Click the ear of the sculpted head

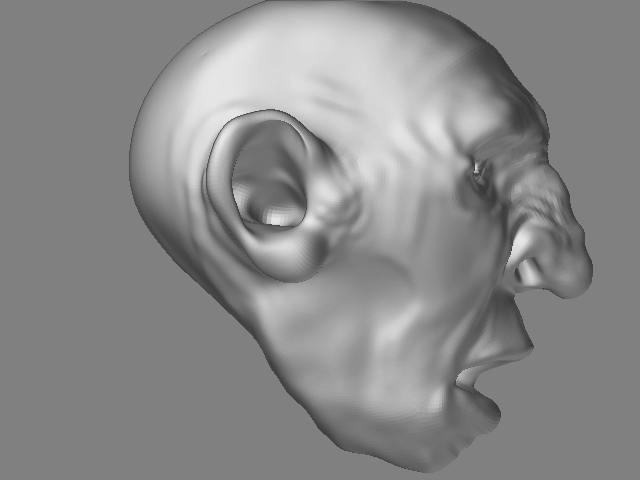[269, 195]
